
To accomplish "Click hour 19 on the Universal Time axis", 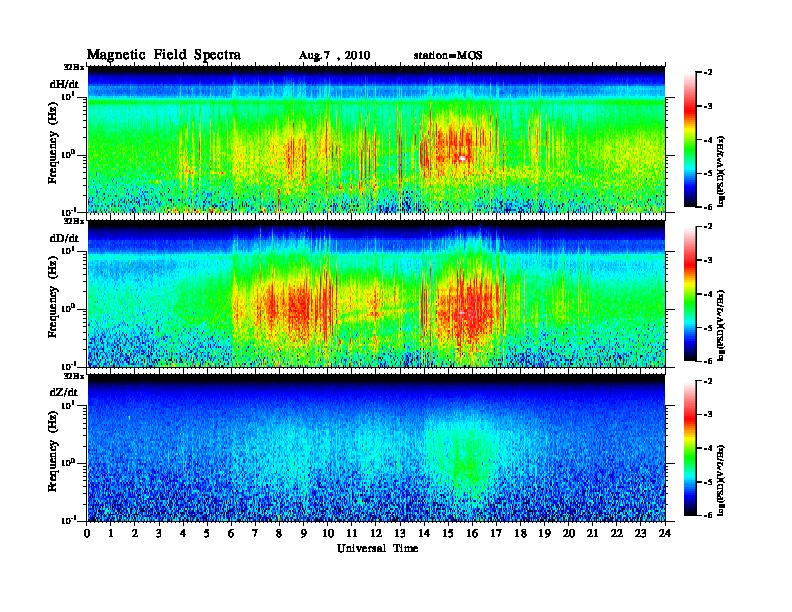I will click(544, 534).
